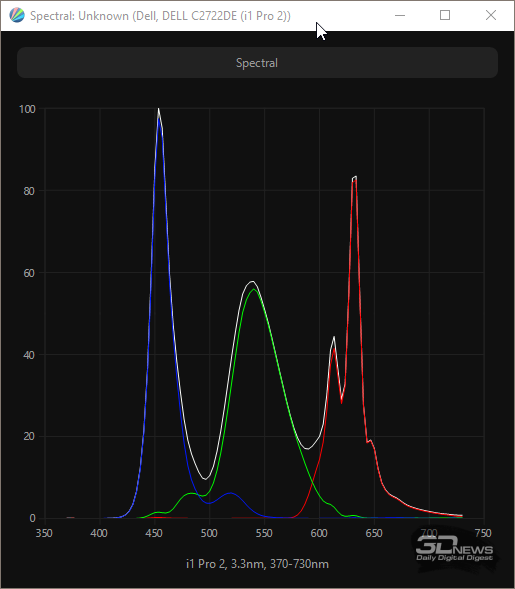Minimize the Spectral window

click(400, 15)
